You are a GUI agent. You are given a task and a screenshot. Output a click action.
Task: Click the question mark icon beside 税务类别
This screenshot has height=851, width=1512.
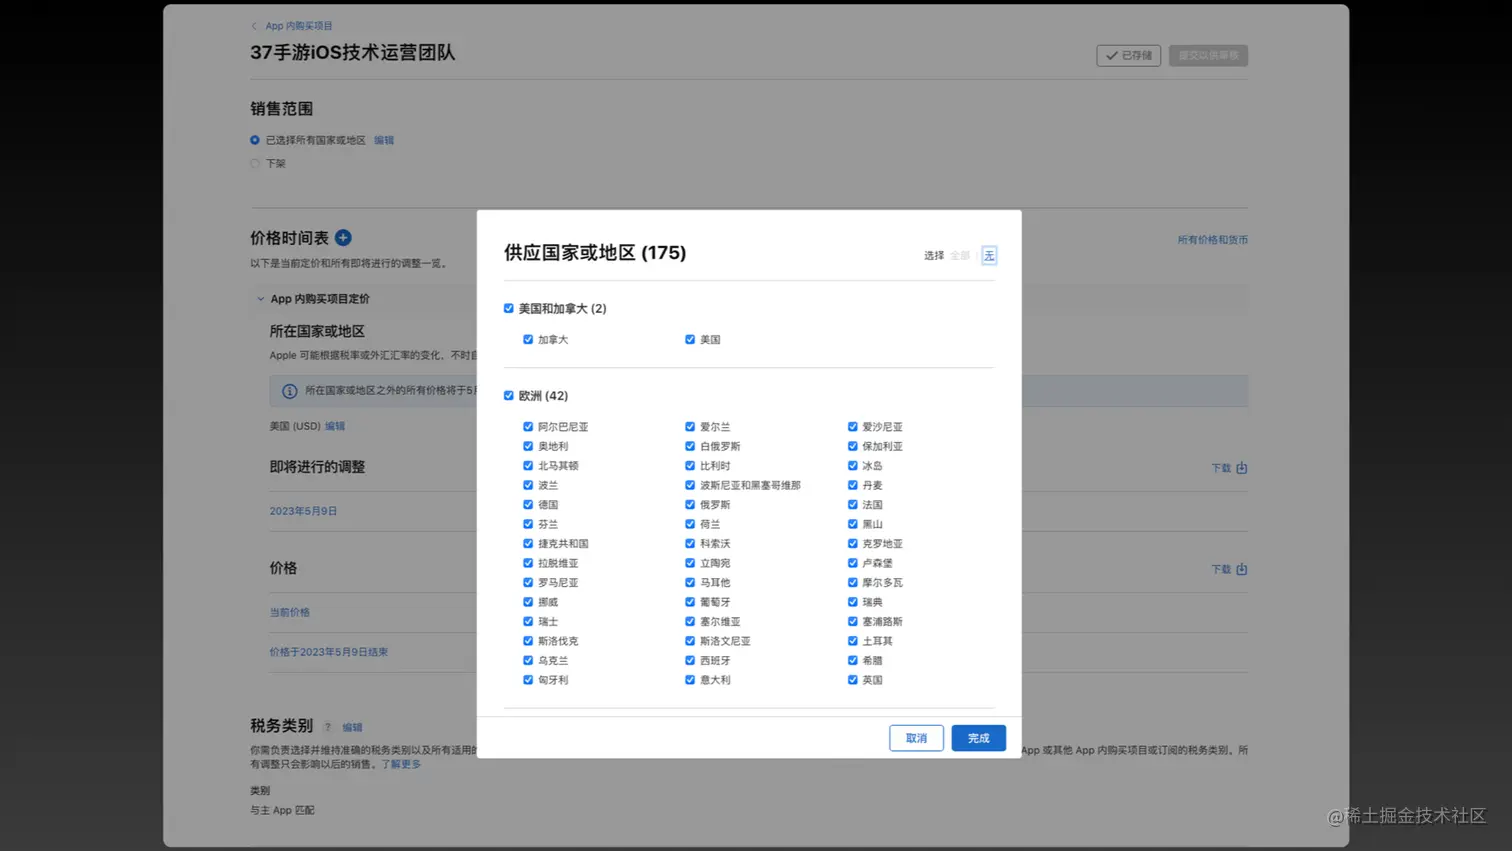[x=328, y=727]
